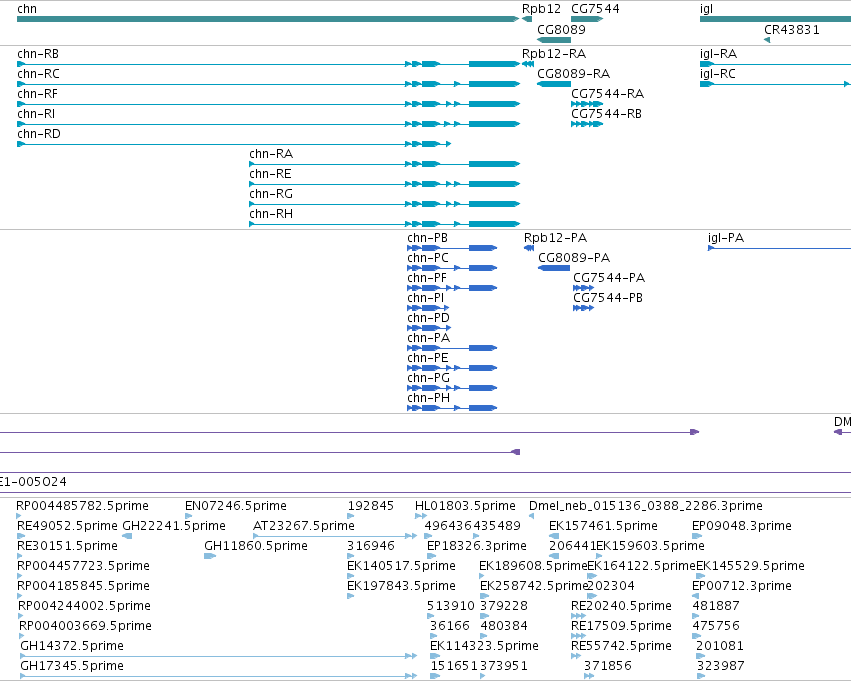Select the RP004003669.5prime EST
Viewport: 851px width, 681px height.
[x=22, y=636]
